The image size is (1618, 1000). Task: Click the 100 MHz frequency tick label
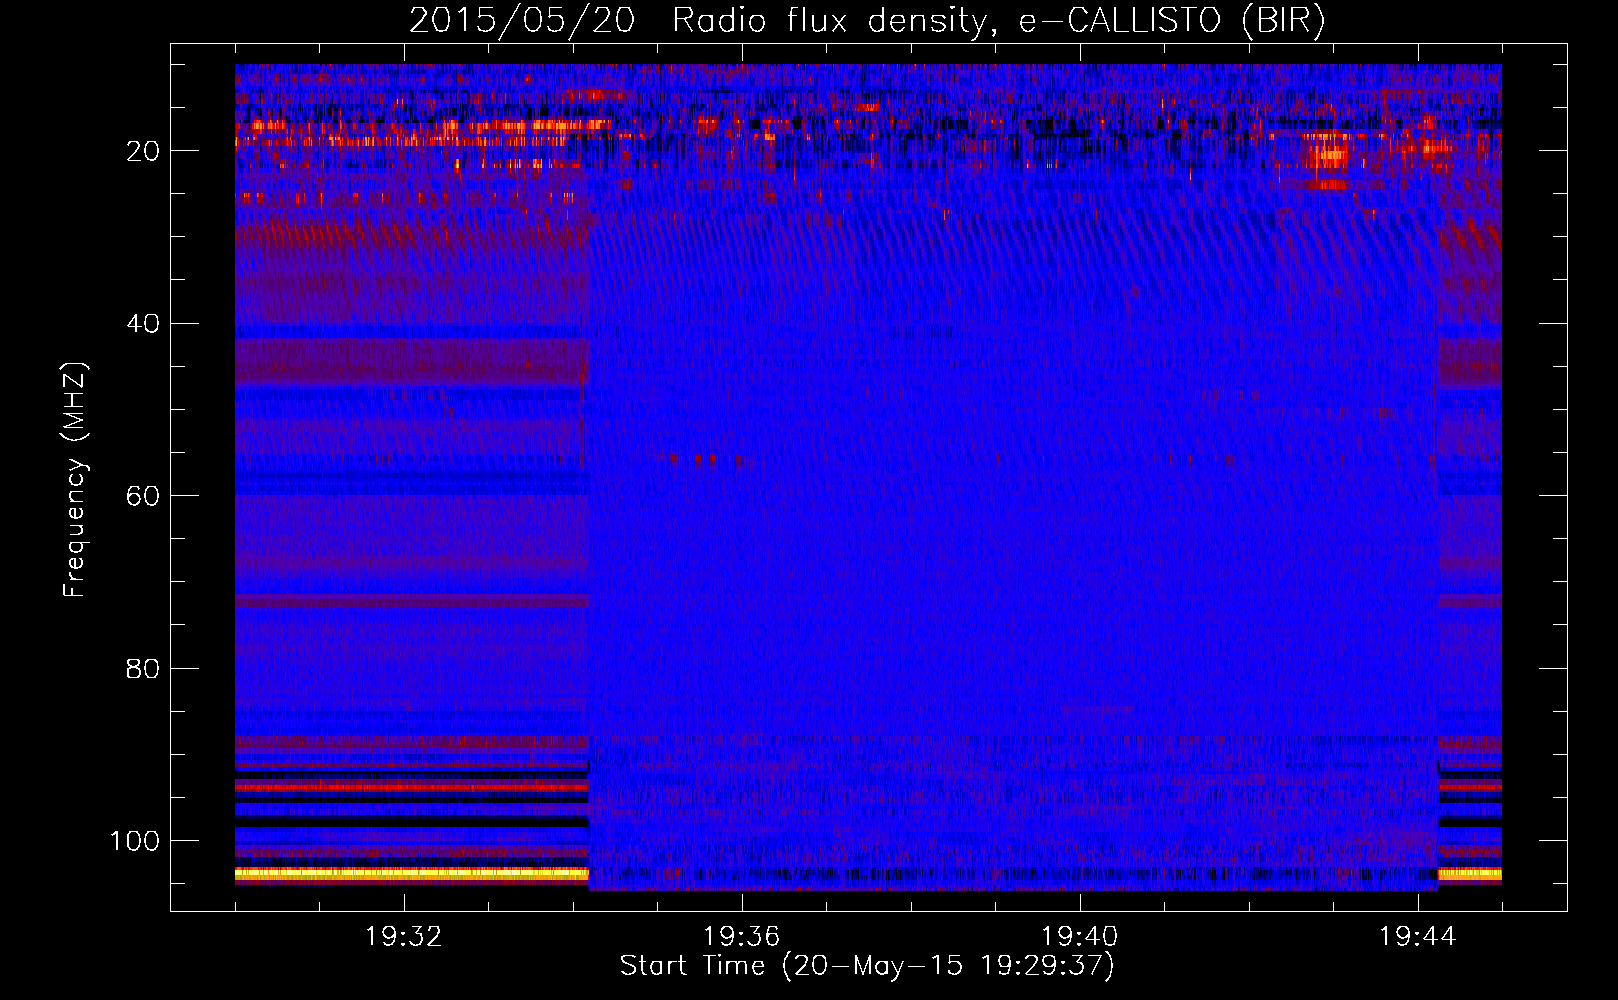click(135, 841)
